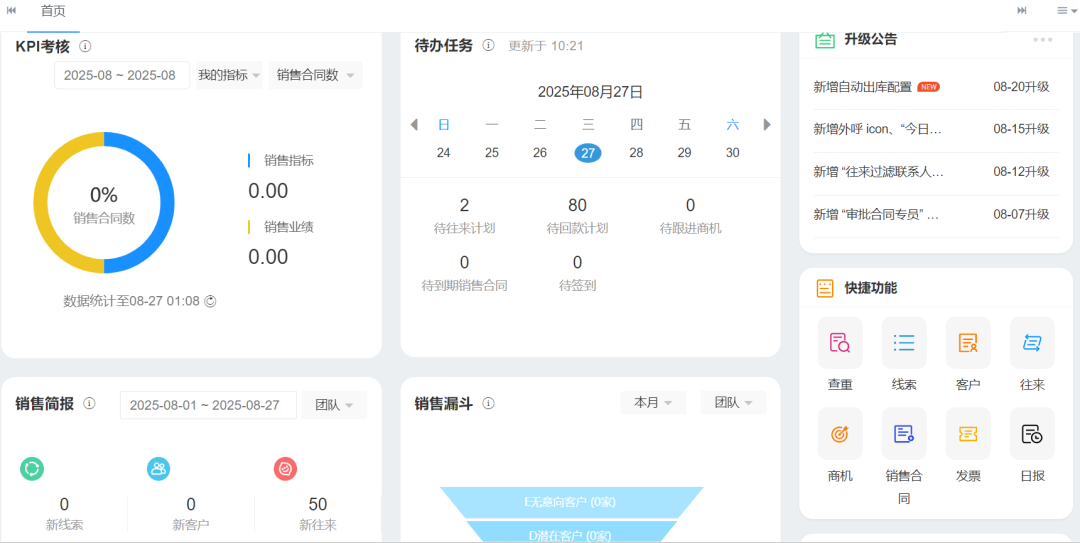Switch to the 首页 tab

(x=53, y=11)
